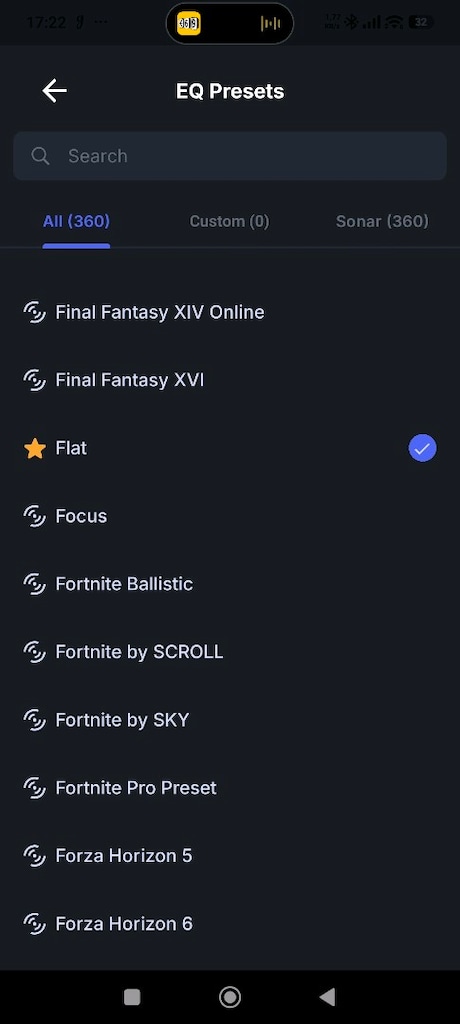The height and width of the screenshot is (1024, 460).
Task: Choose the Final Fantasy XIV Online preset
Action: (x=230, y=313)
